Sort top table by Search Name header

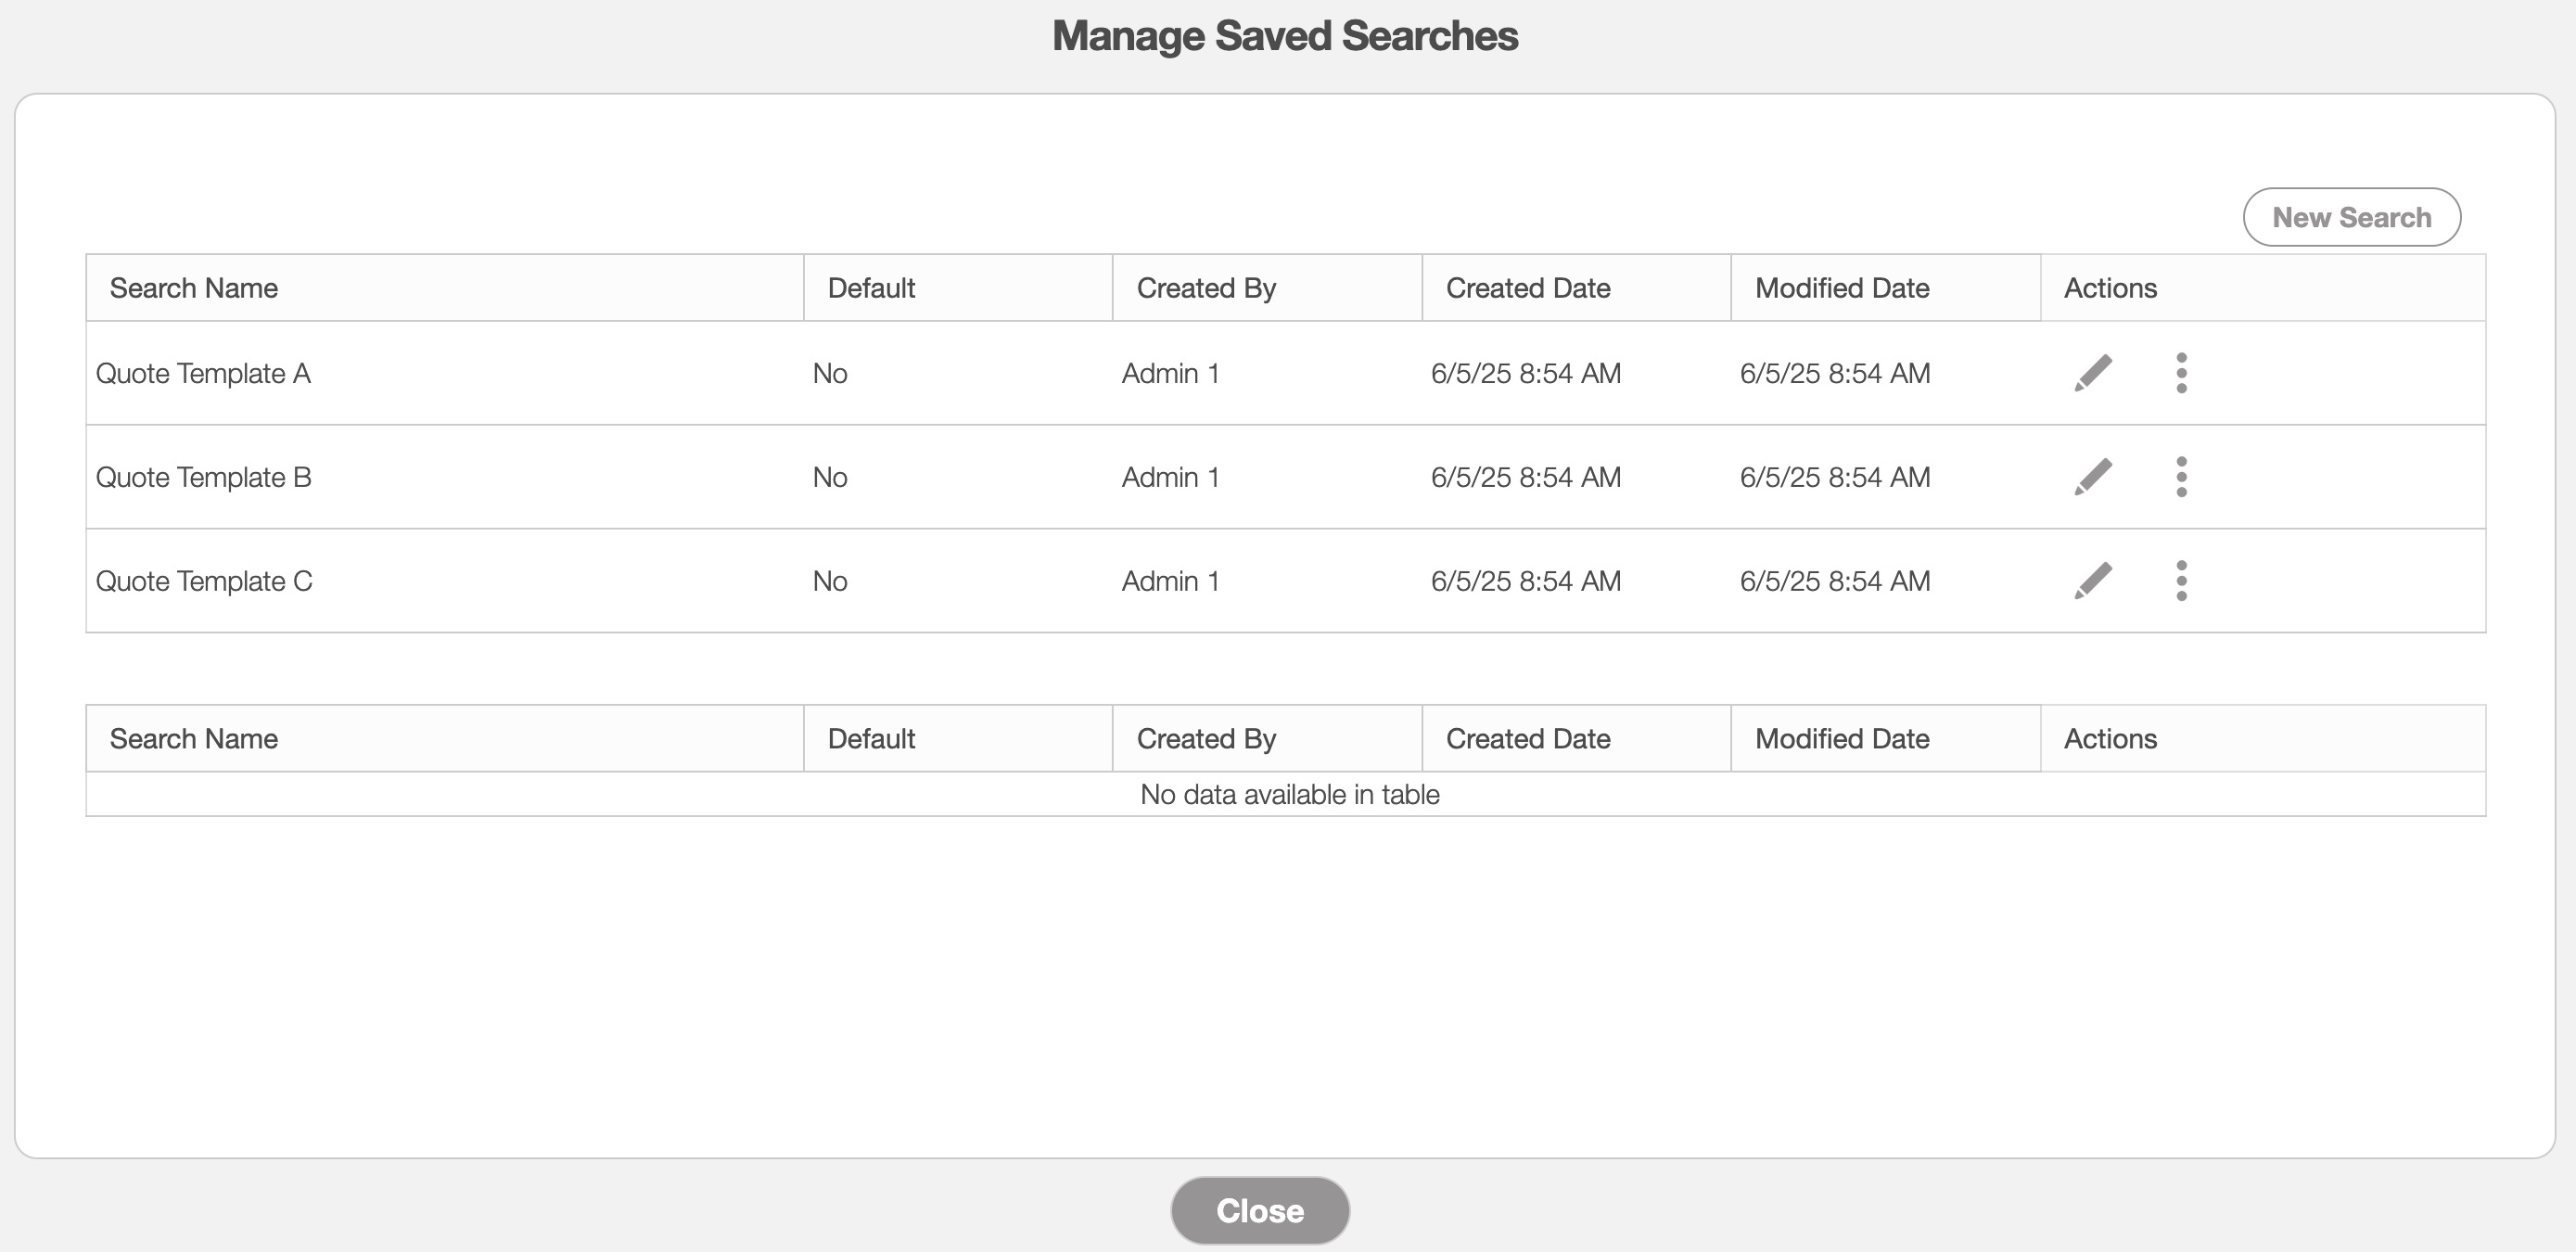(194, 288)
